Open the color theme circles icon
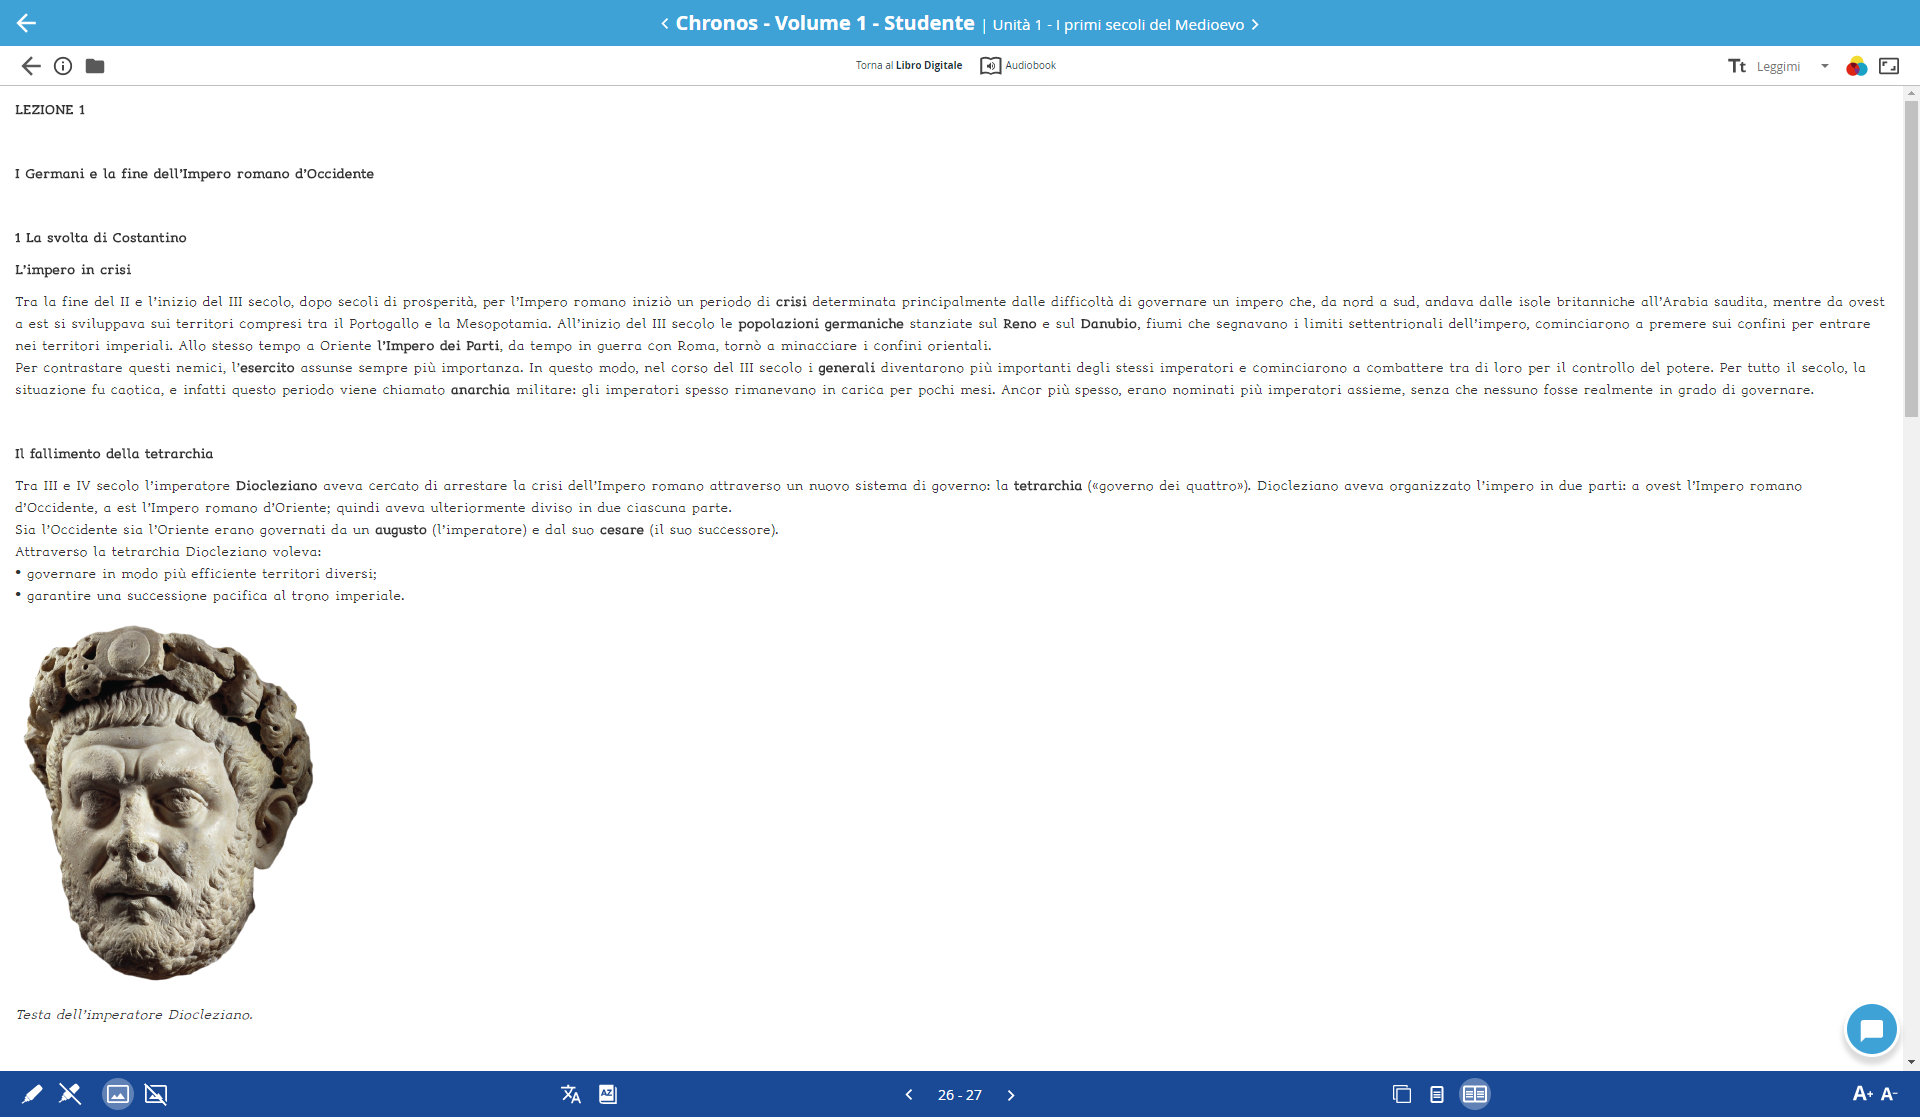Screen dimensions: 1920x1117 pos(1856,66)
